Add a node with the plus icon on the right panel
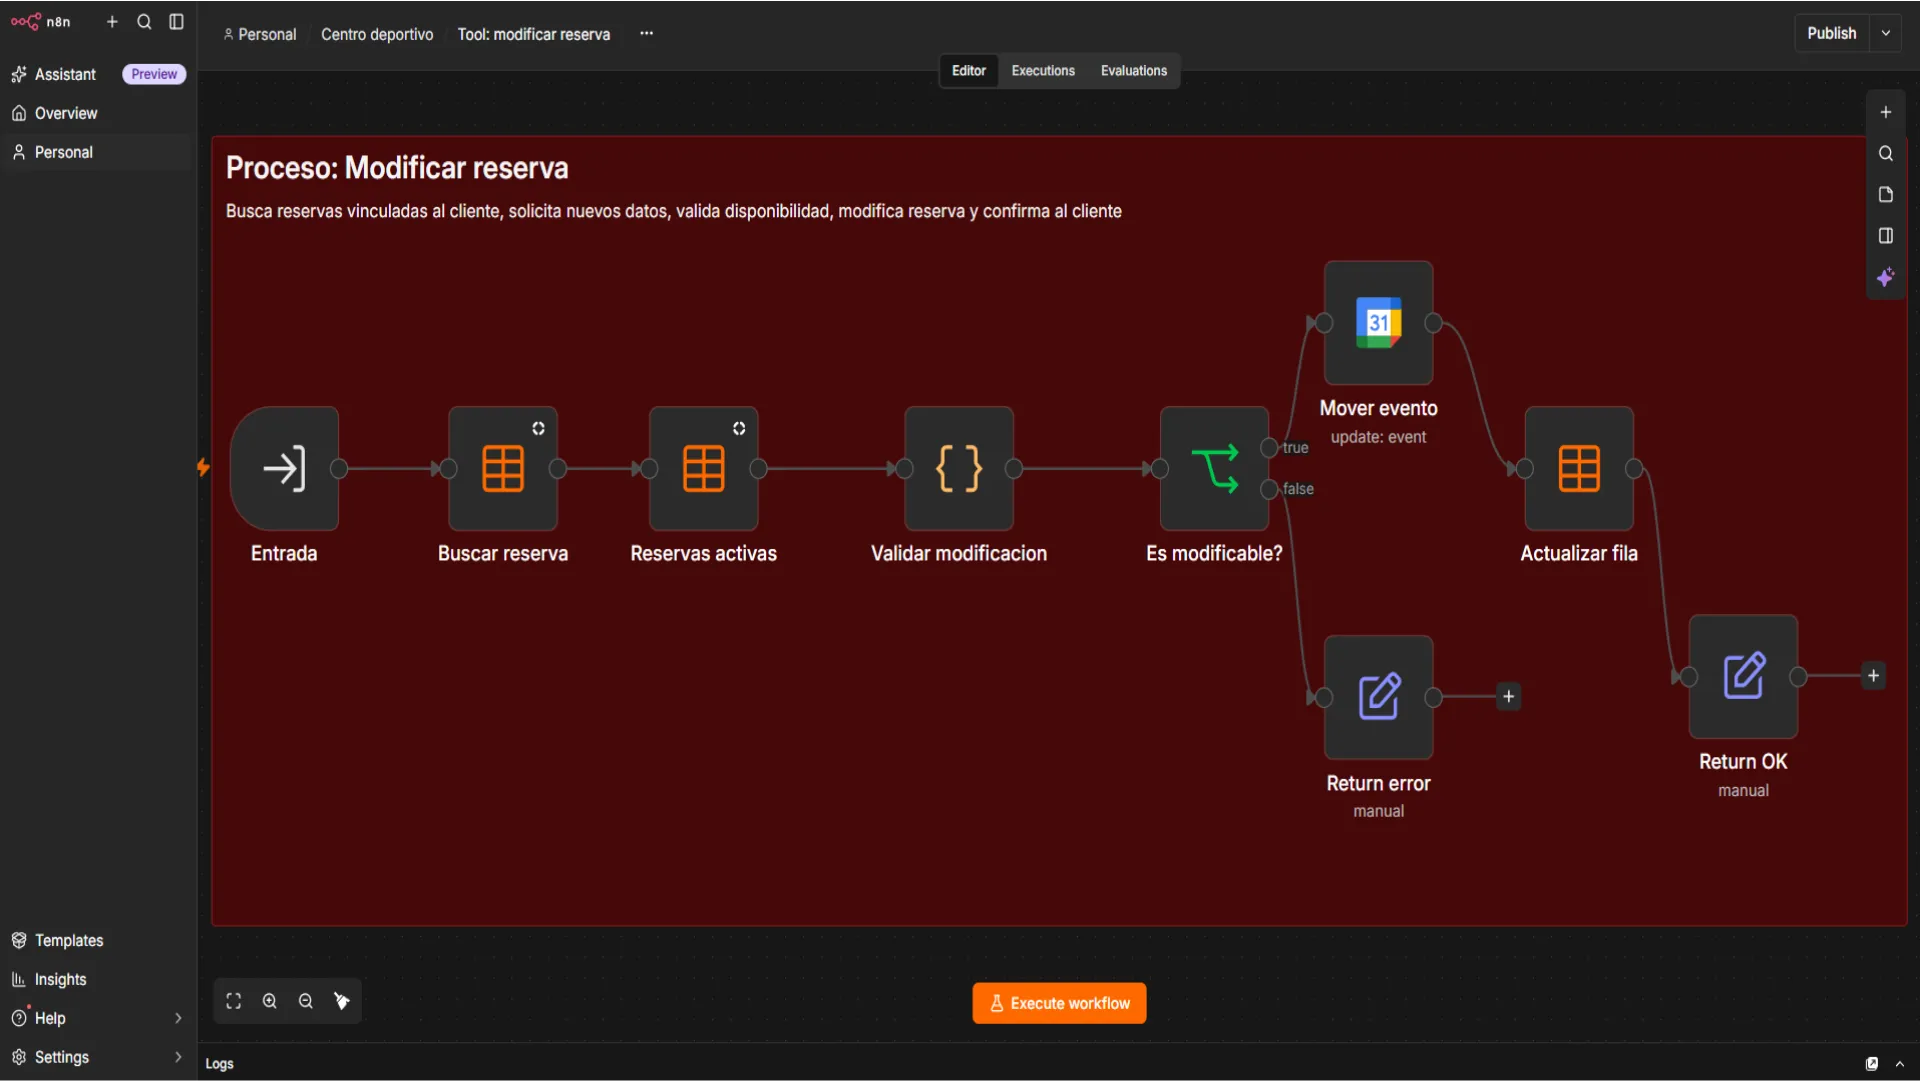 (1886, 112)
